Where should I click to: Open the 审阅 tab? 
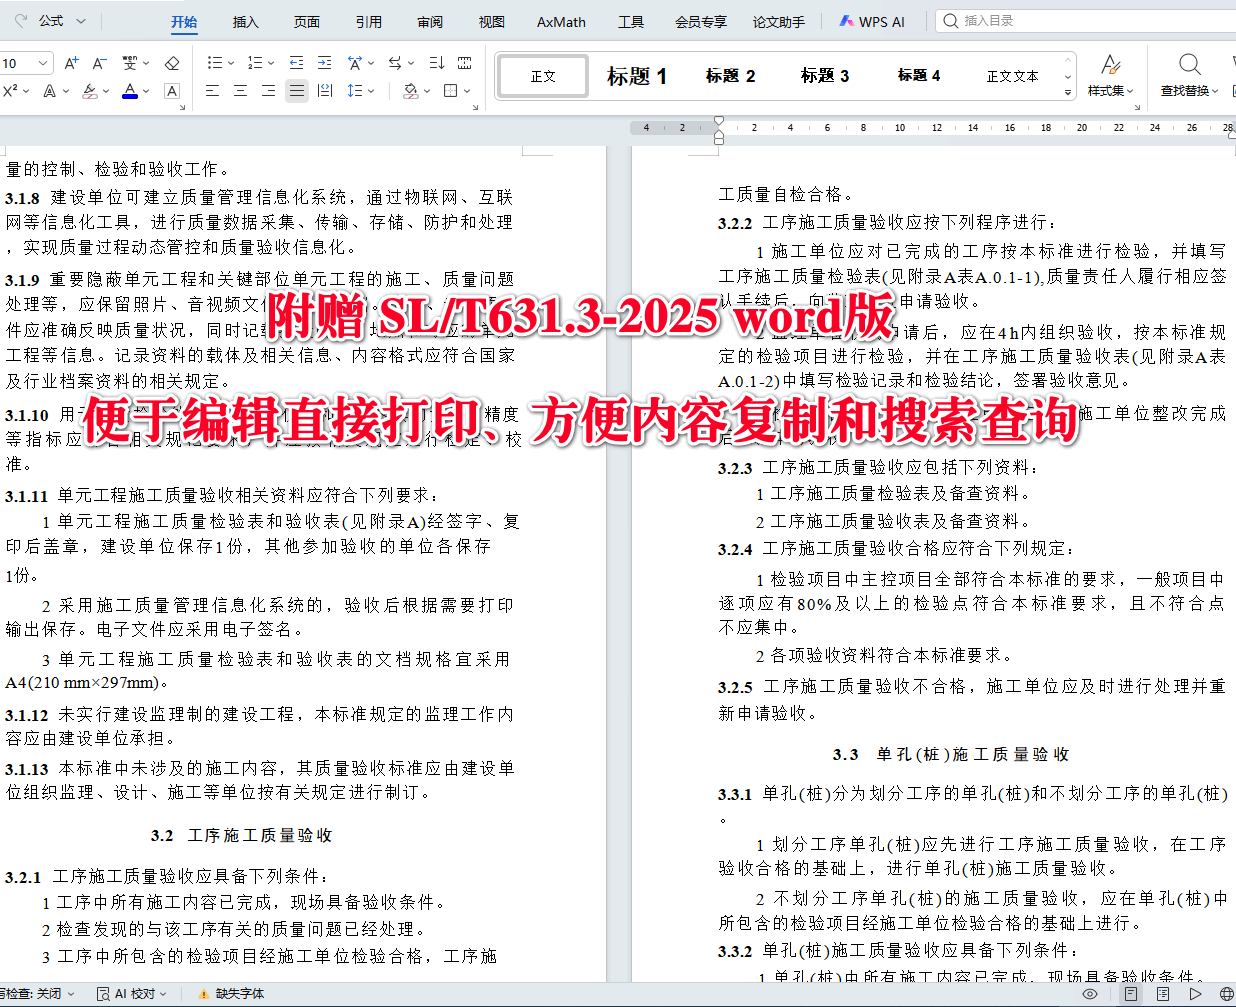tap(430, 22)
